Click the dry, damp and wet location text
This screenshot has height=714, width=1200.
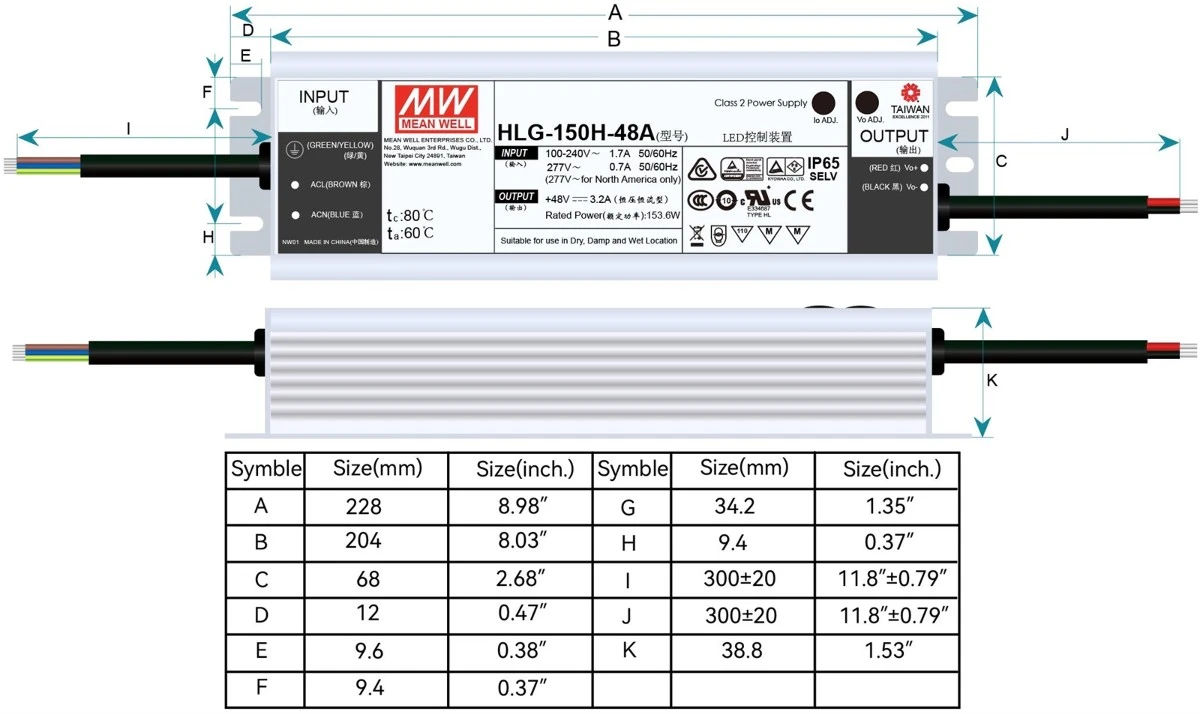click(588, 241)
